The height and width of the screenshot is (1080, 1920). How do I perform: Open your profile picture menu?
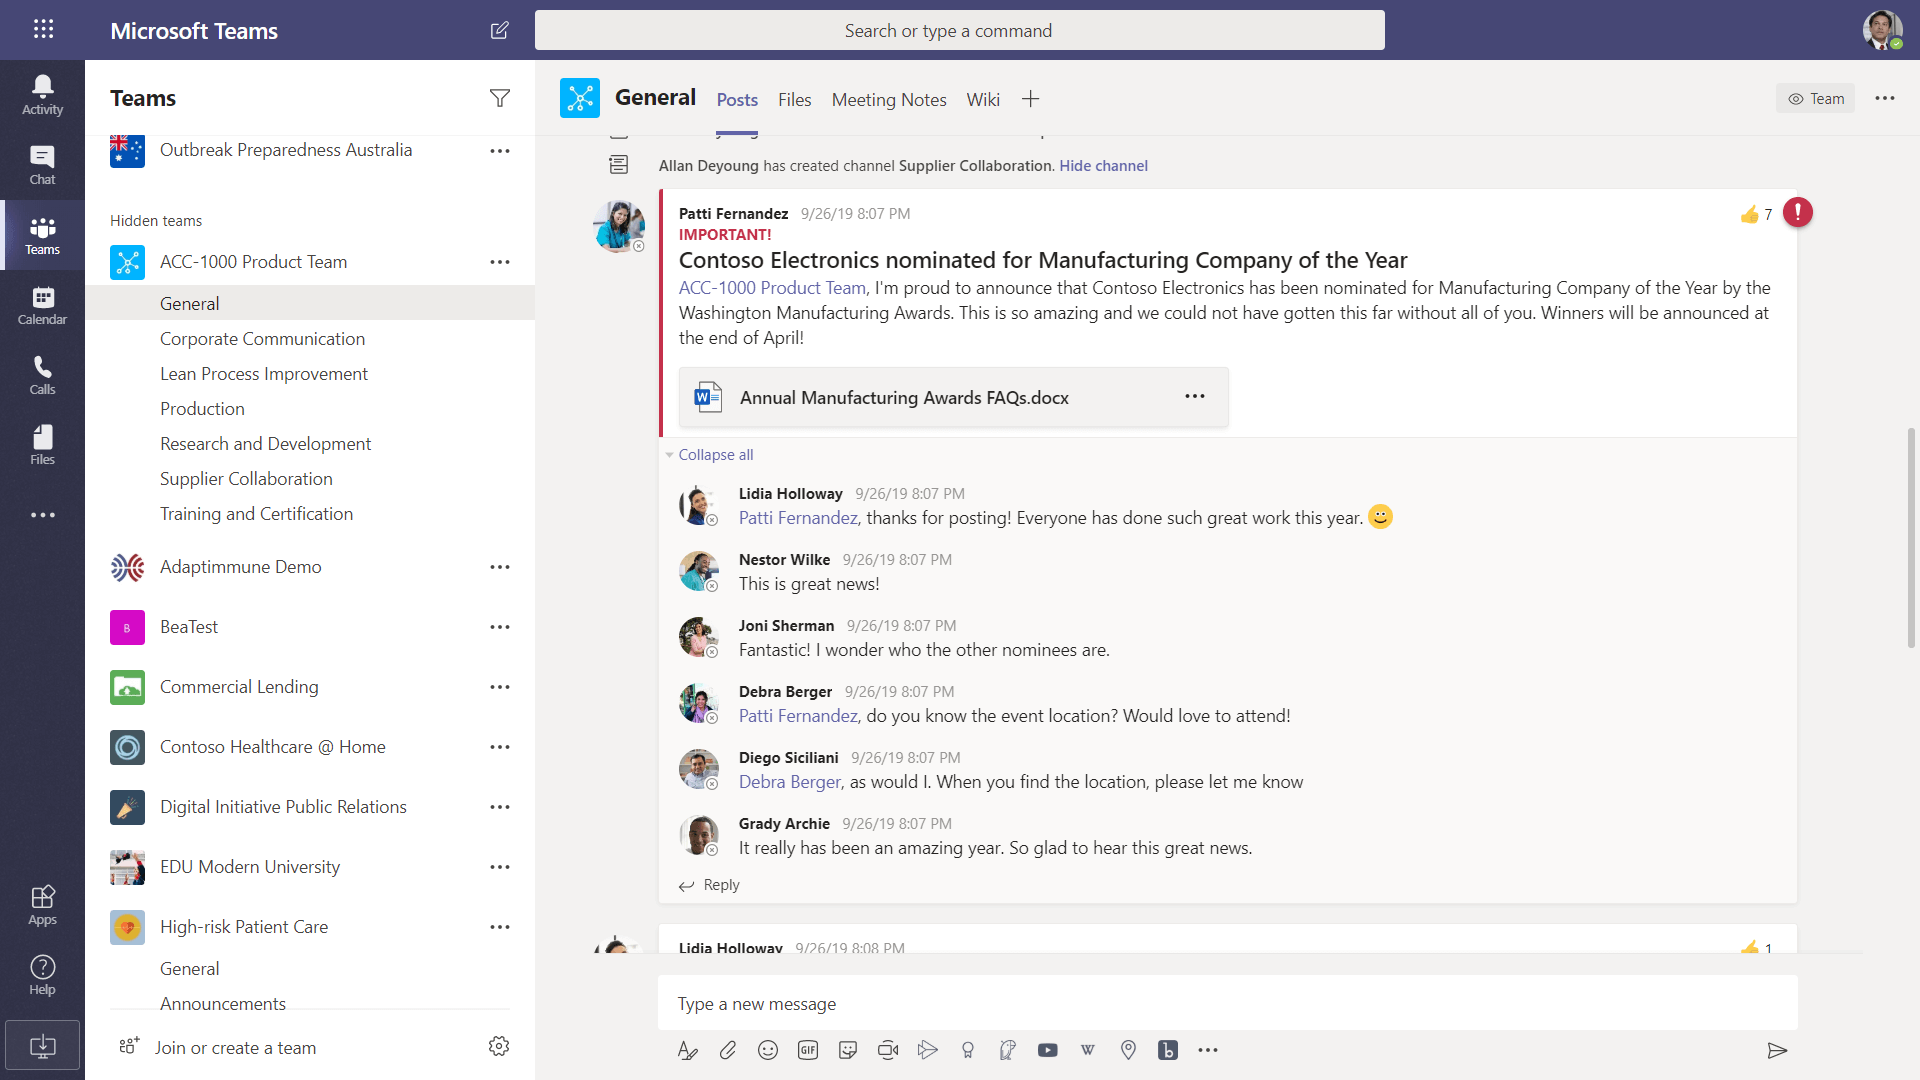1882,30
